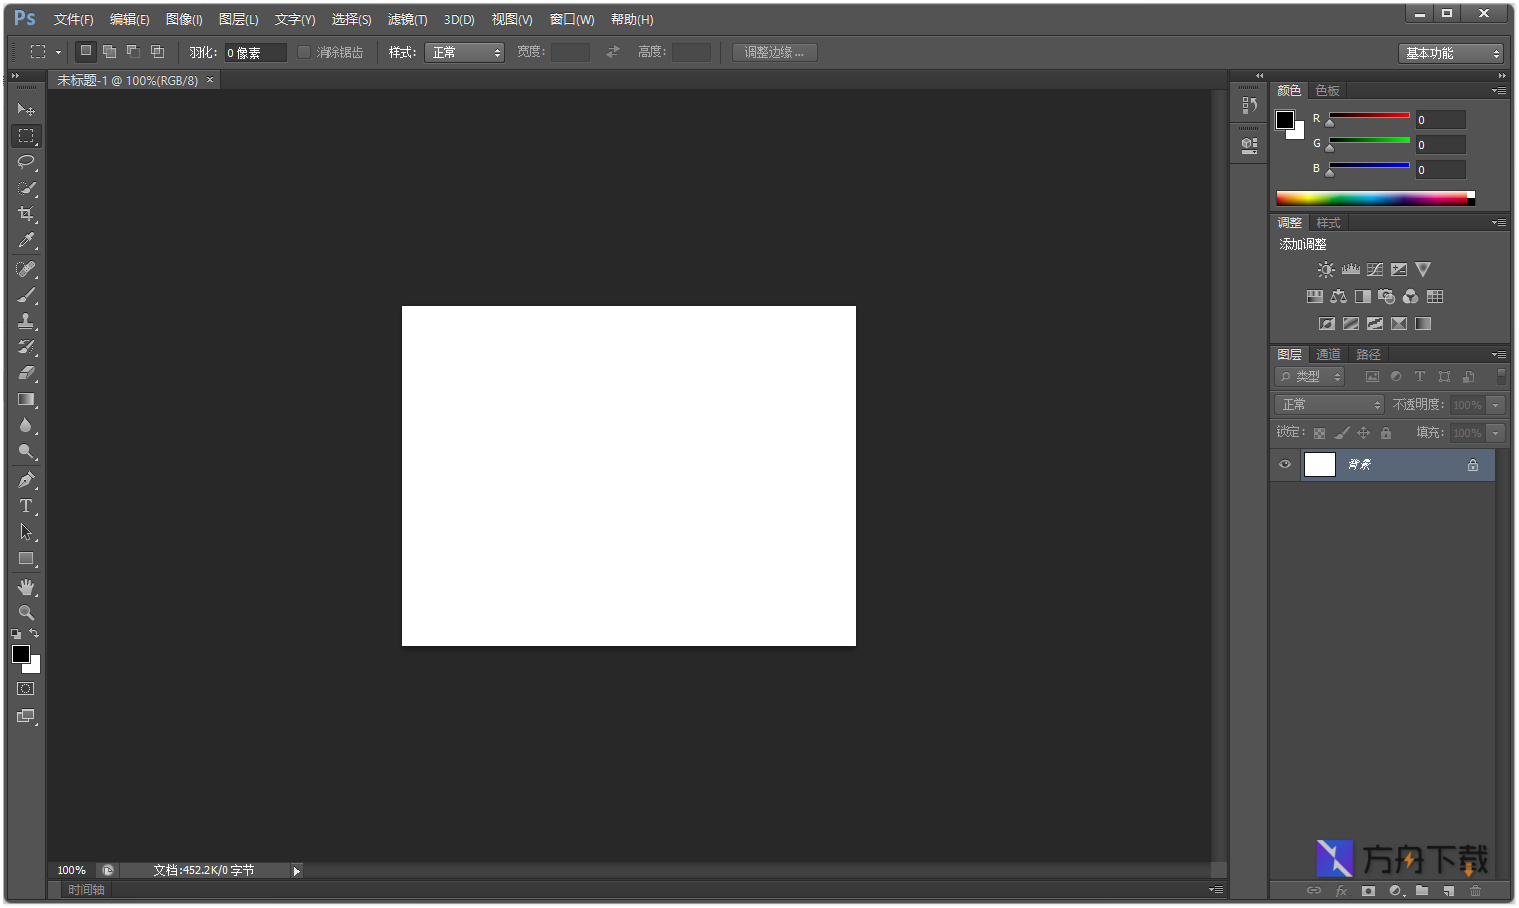The image size is (1519, 908).
Task: Open the 基本功能 workspace switcher dropdown
Action: pyautogui.click(x=1450, y=52)
